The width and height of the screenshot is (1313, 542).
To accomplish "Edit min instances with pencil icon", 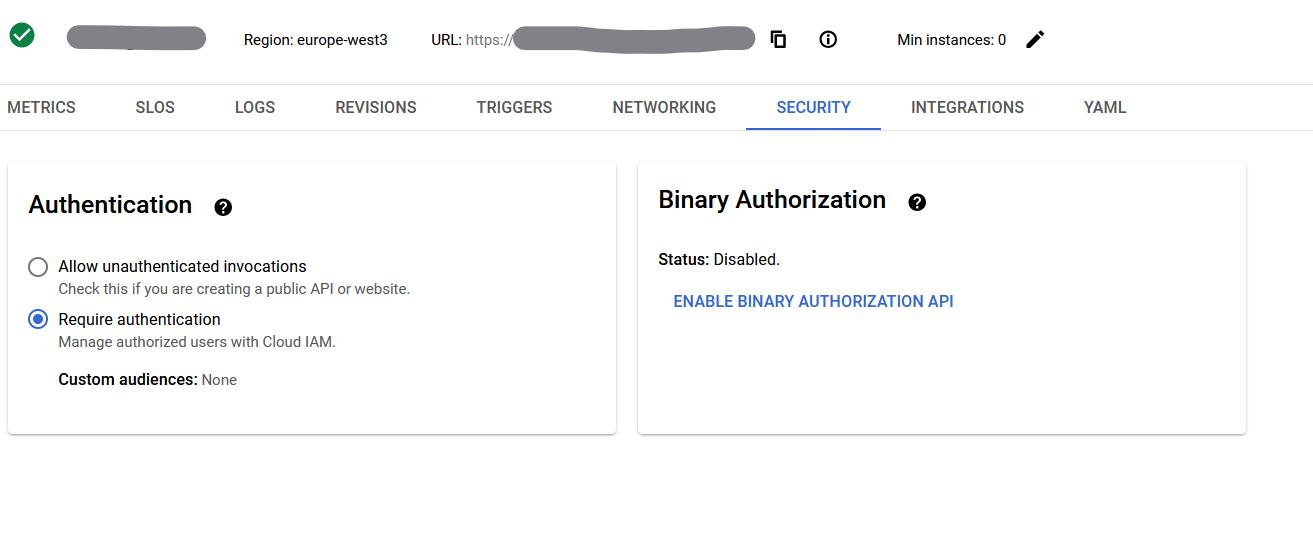I will 1035,40.
